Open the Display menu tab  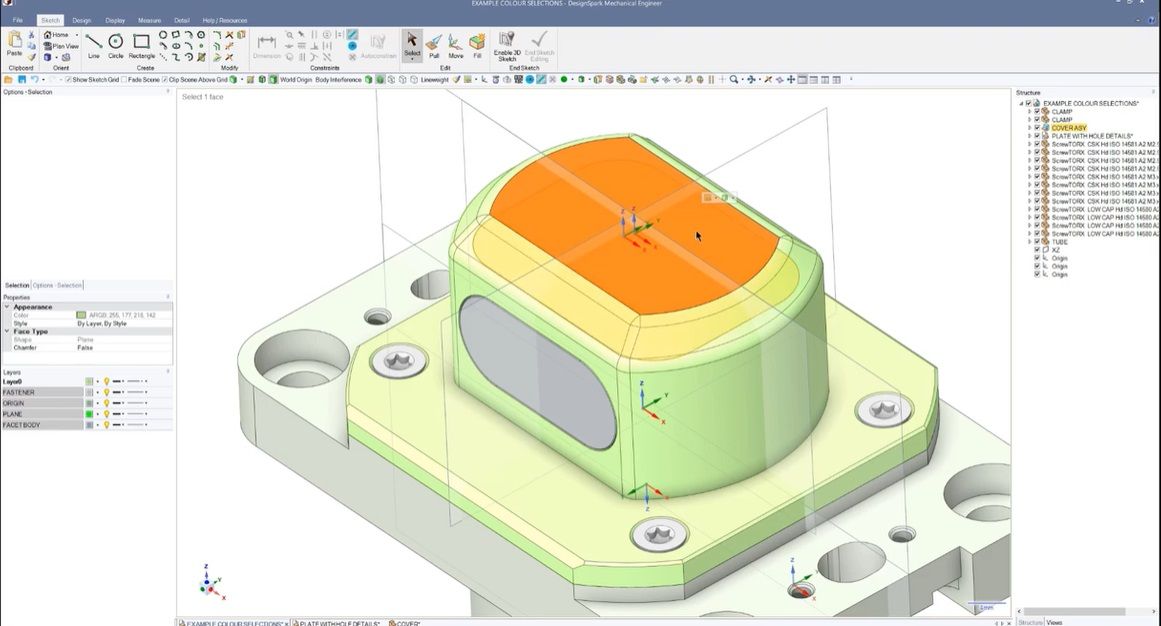click(x=115, y=19)
